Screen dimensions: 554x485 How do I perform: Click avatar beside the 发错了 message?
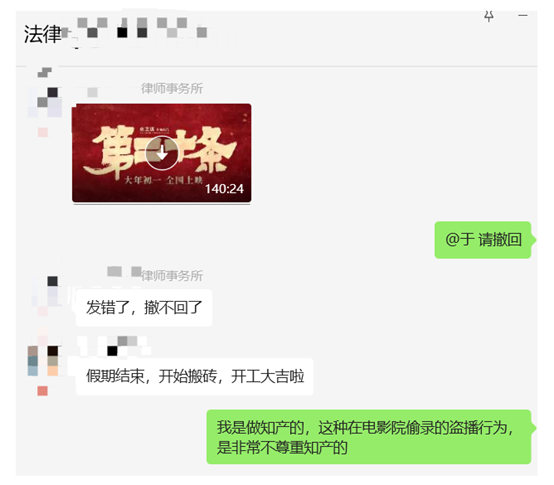[45, 291]
